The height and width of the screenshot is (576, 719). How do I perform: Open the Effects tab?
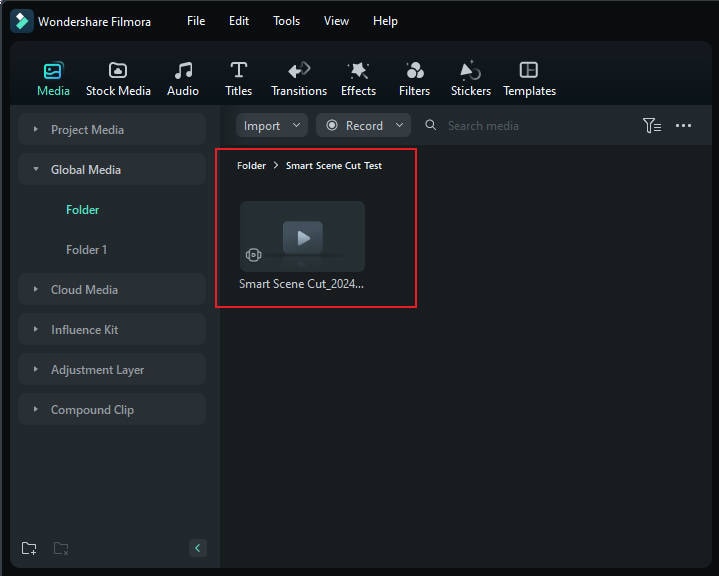click(x=358, y=79)
